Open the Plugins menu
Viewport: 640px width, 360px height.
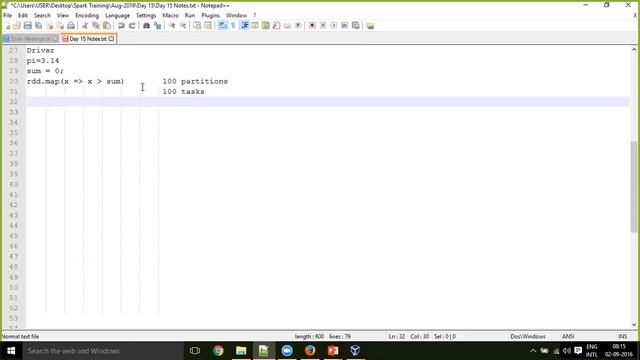point(210,16)
